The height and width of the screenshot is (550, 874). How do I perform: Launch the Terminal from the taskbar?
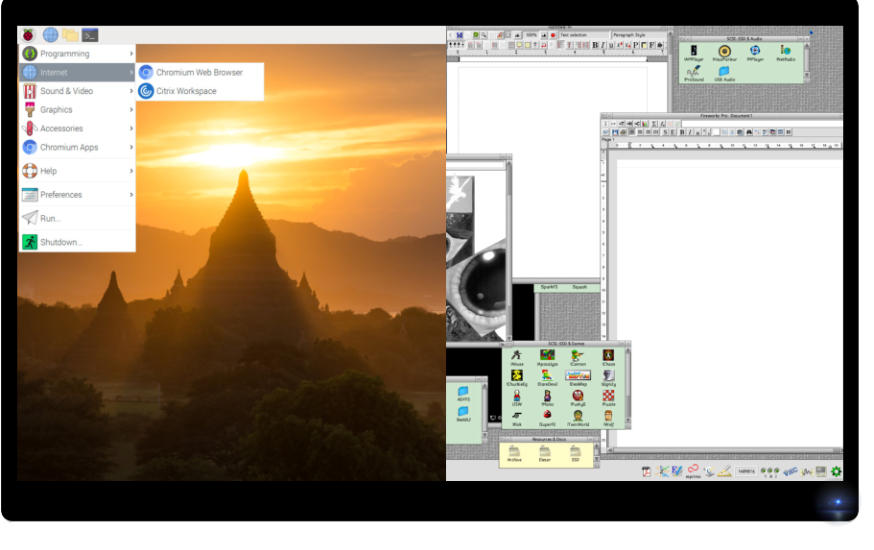point(90,35)
